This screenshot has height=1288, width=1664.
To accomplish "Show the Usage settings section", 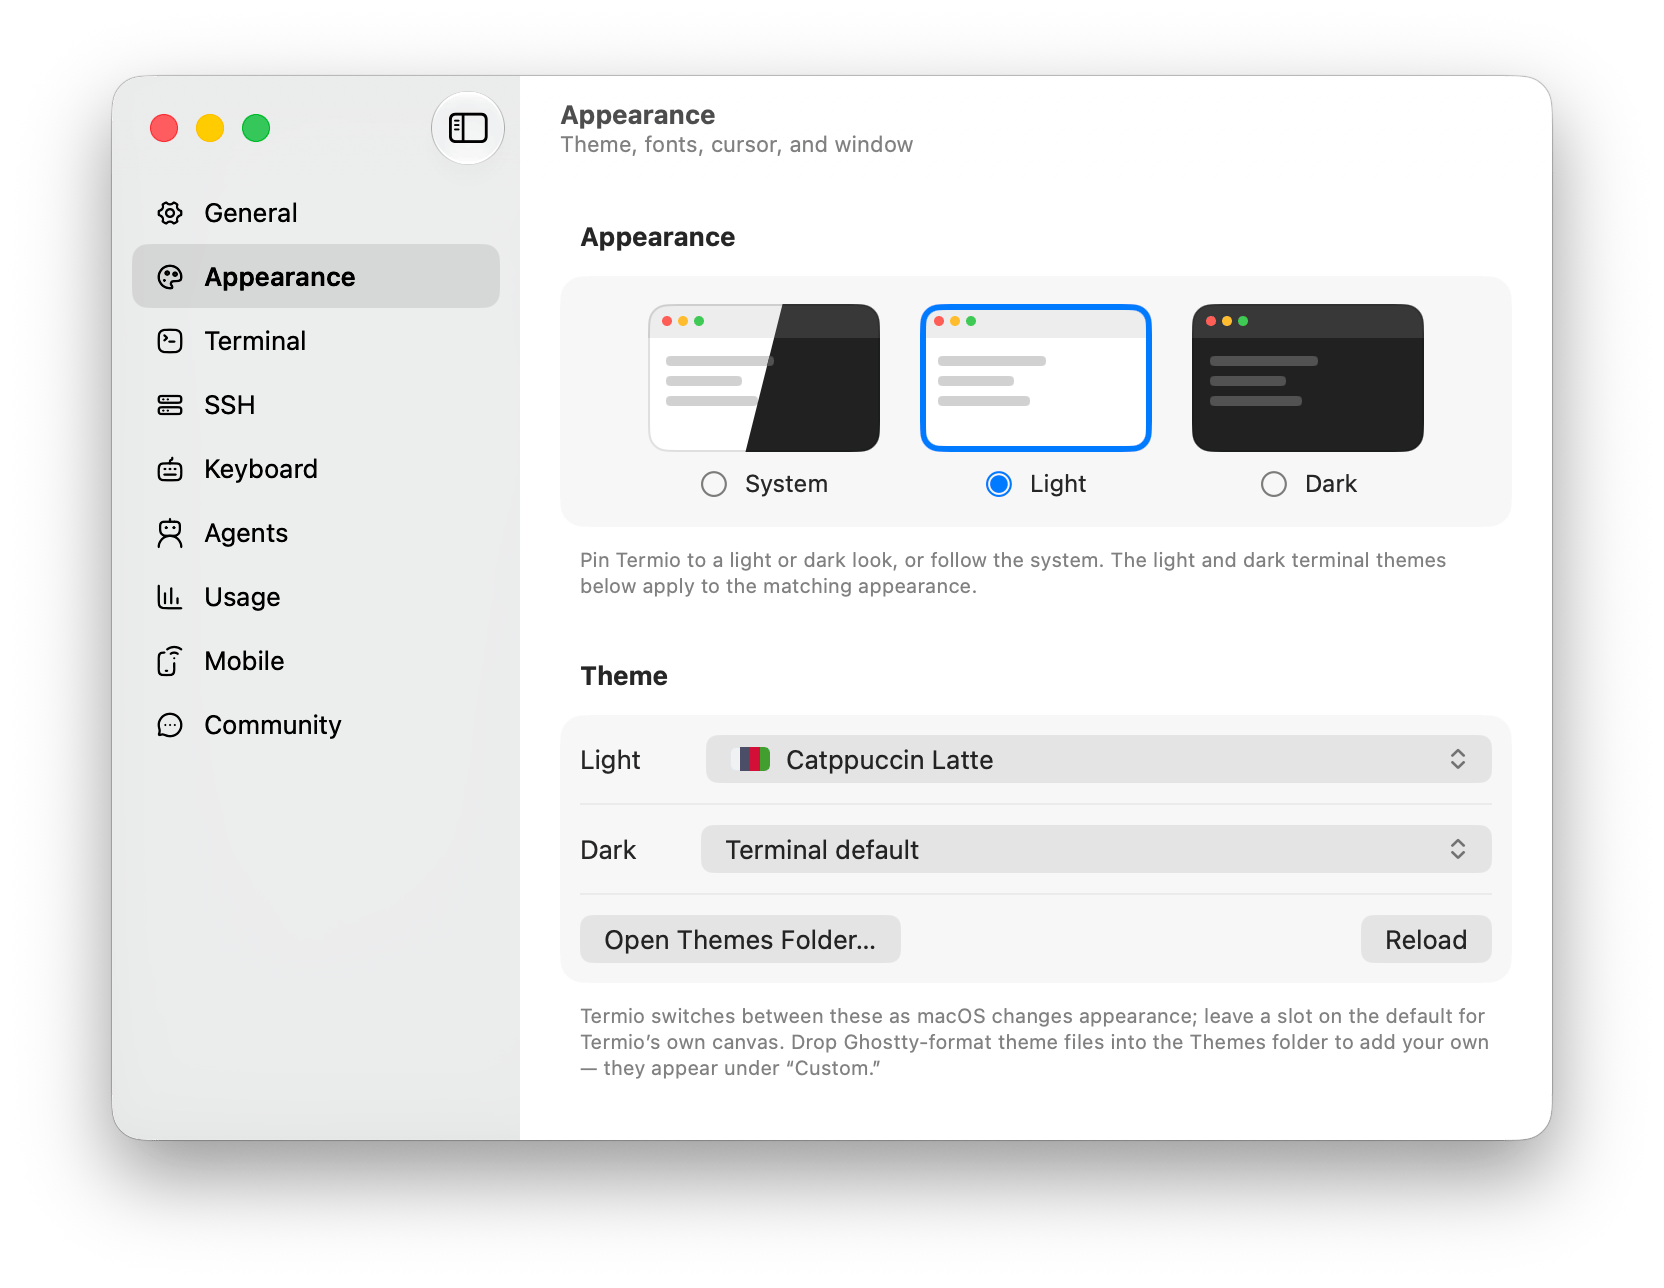I will coord(316,597).
